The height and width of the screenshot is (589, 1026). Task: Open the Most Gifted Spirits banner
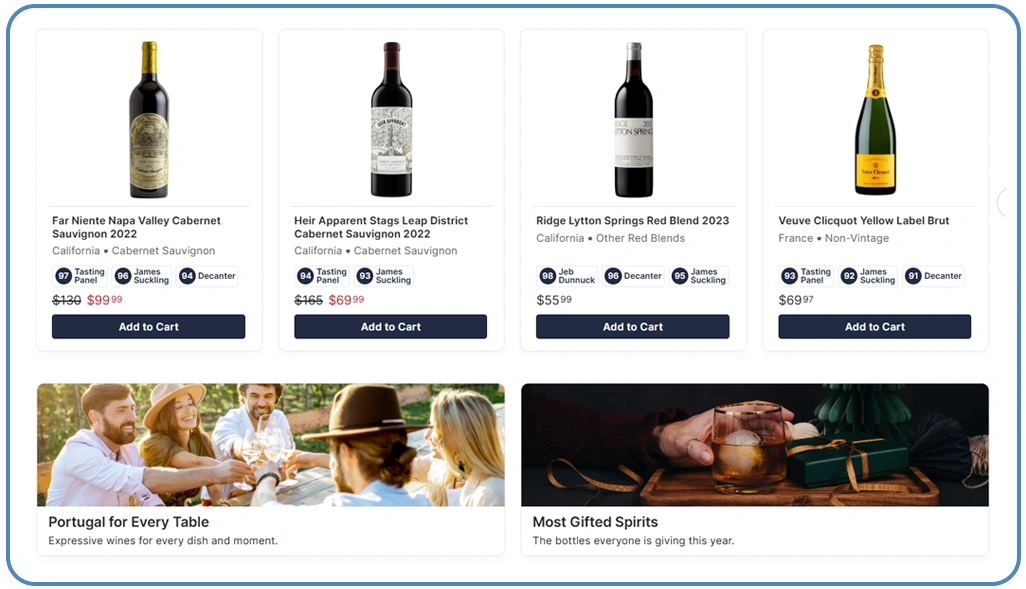754,469
